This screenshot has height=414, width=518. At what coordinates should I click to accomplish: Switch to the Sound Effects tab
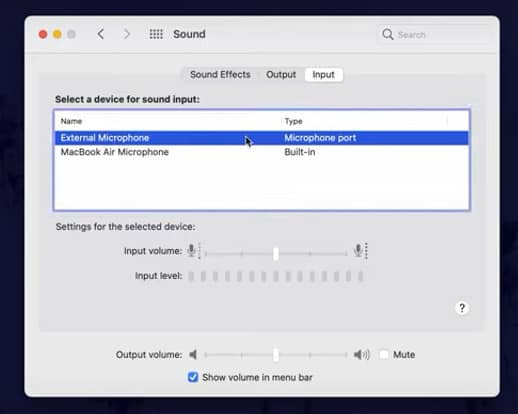(220, 74)
